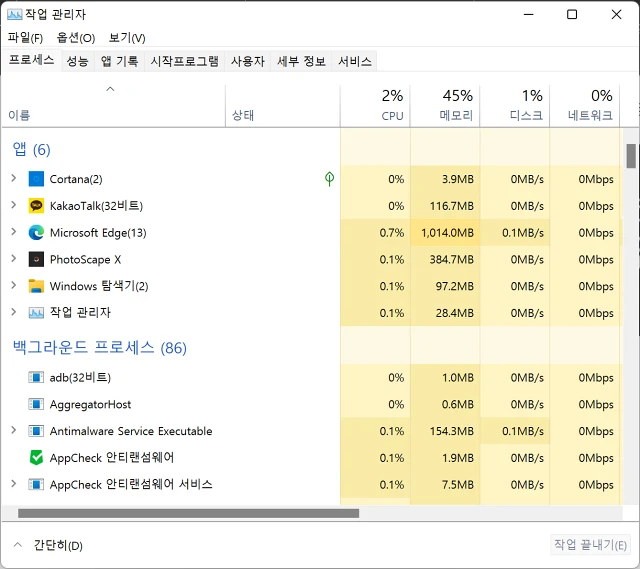Screen dimensions: 640x569
Task: Open the 옵션(O) menu
Action: point(76,38)
